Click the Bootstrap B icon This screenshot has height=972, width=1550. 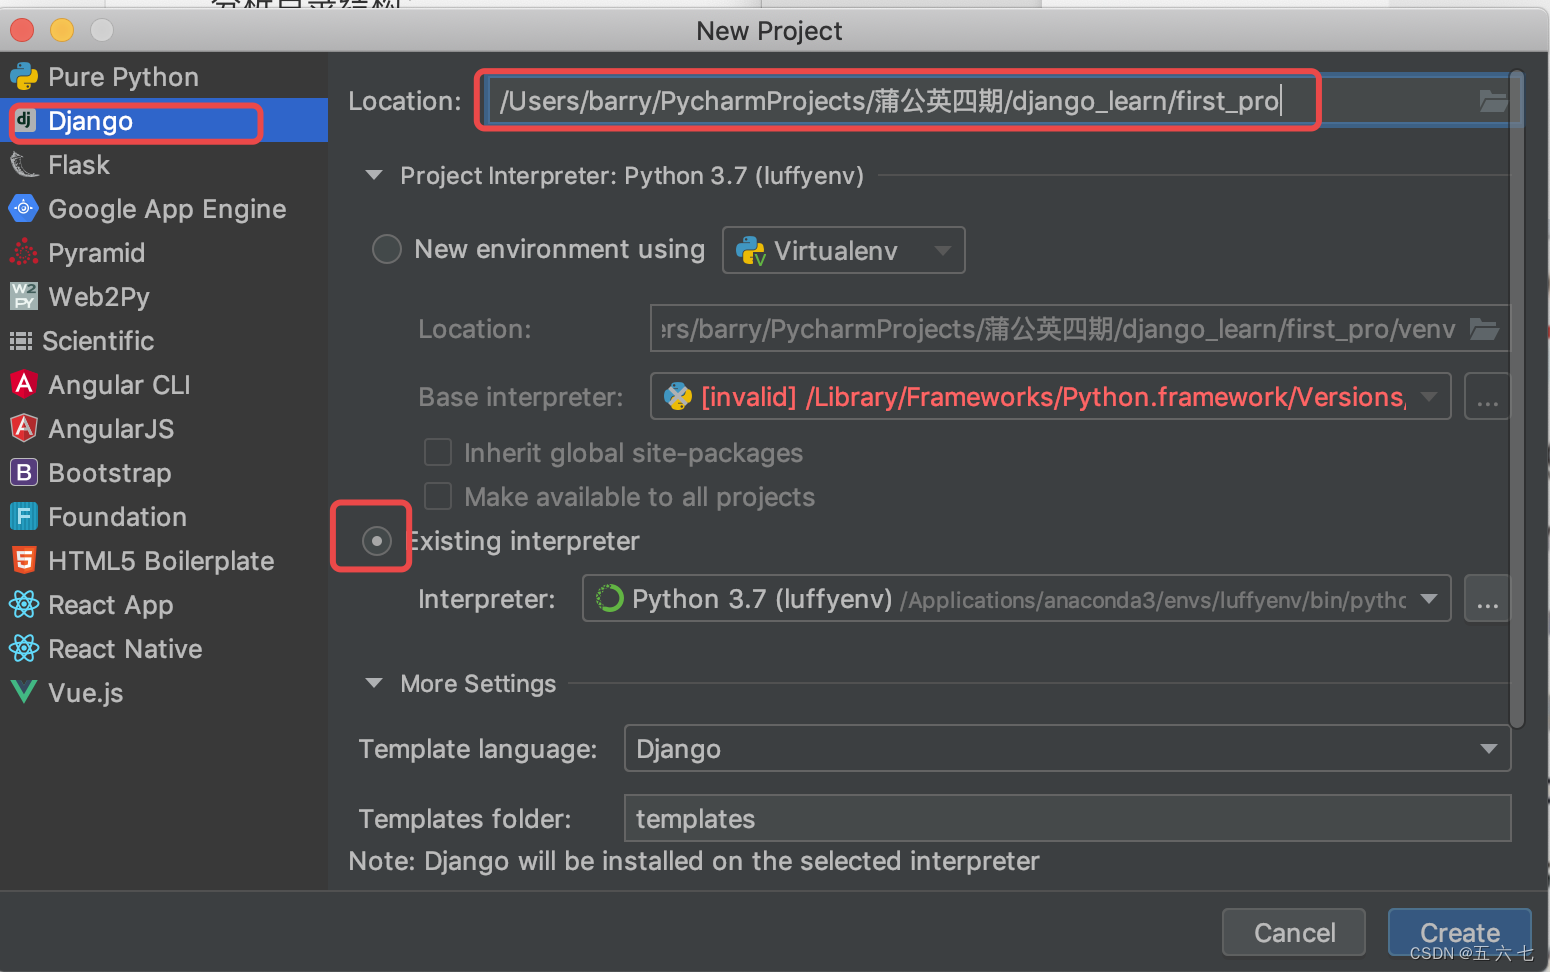[24, 472]
